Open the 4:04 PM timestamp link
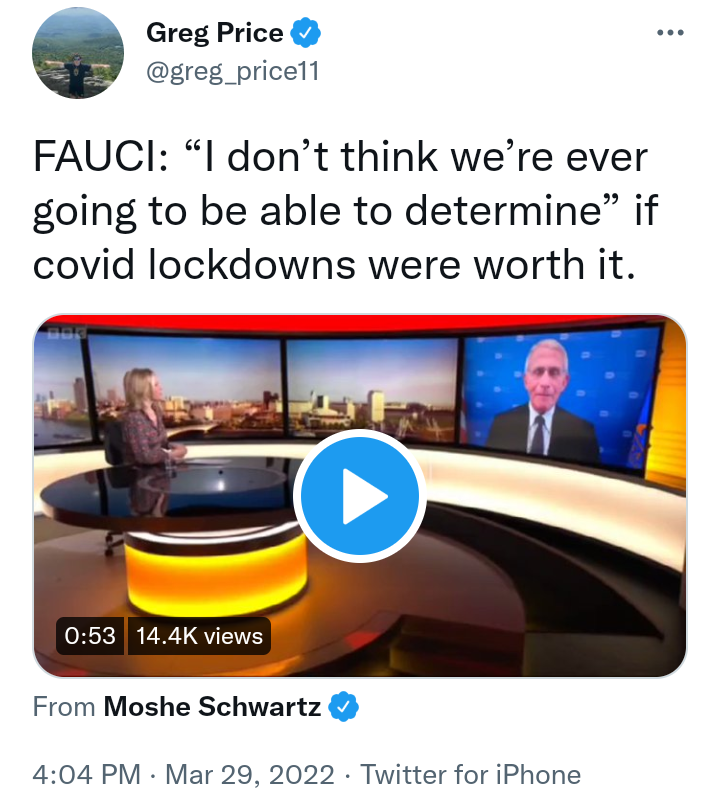The width and height of the screenshot is (720, 802). click(86, 774)
